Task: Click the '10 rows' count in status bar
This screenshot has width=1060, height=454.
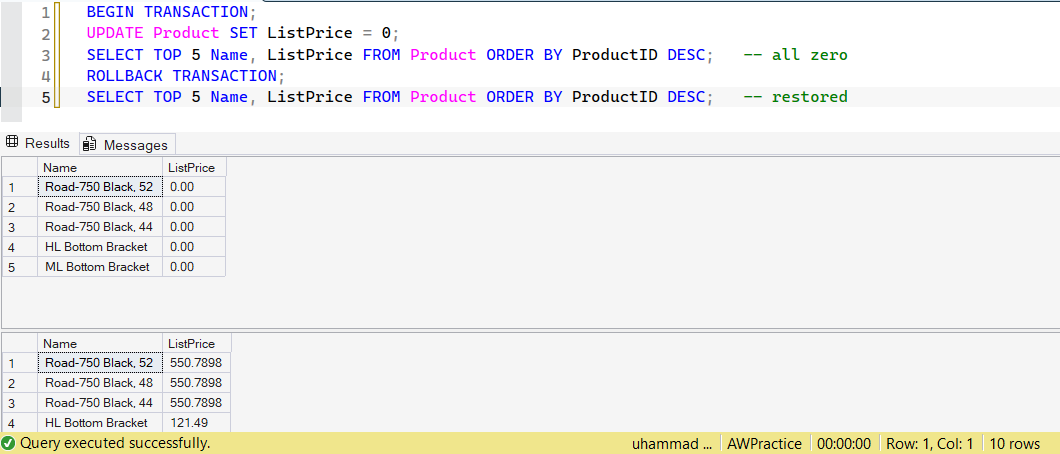Action: tap(1015, 444)
